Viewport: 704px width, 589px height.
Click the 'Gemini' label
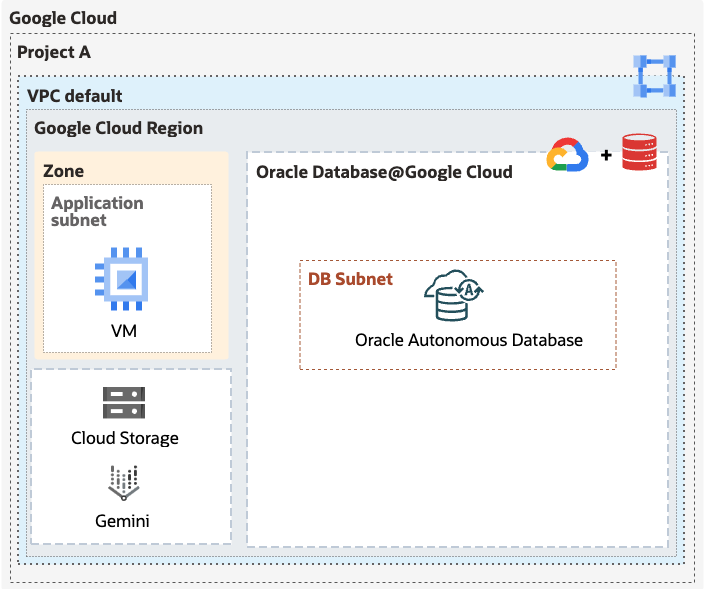122,521
